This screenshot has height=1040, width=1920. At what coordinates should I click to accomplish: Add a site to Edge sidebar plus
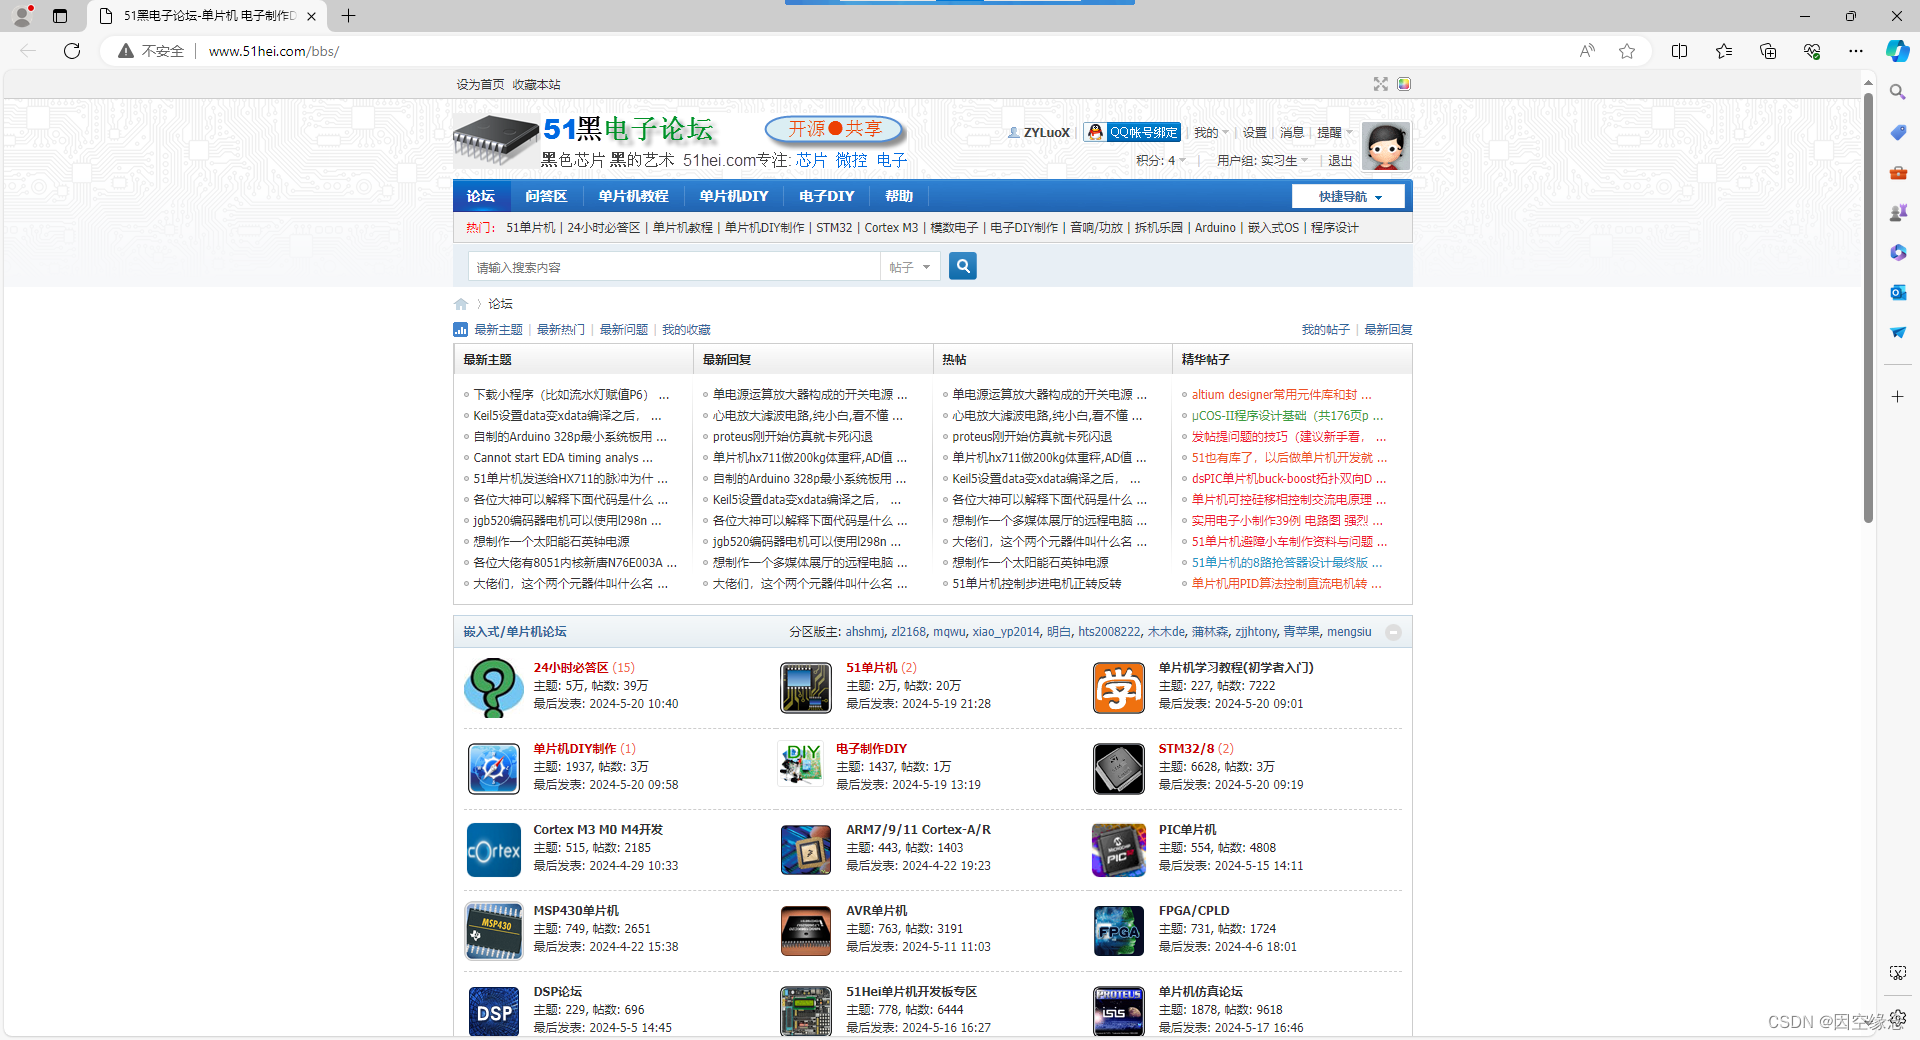point(1897,397)
